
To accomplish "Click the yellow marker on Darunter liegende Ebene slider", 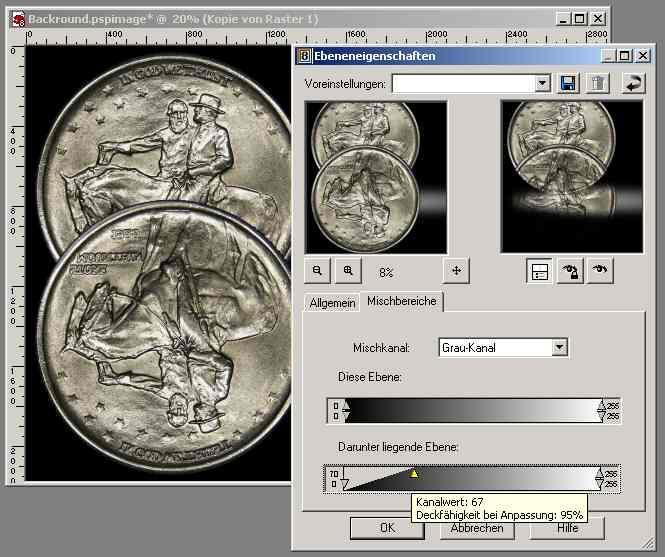I will [414, 473].
